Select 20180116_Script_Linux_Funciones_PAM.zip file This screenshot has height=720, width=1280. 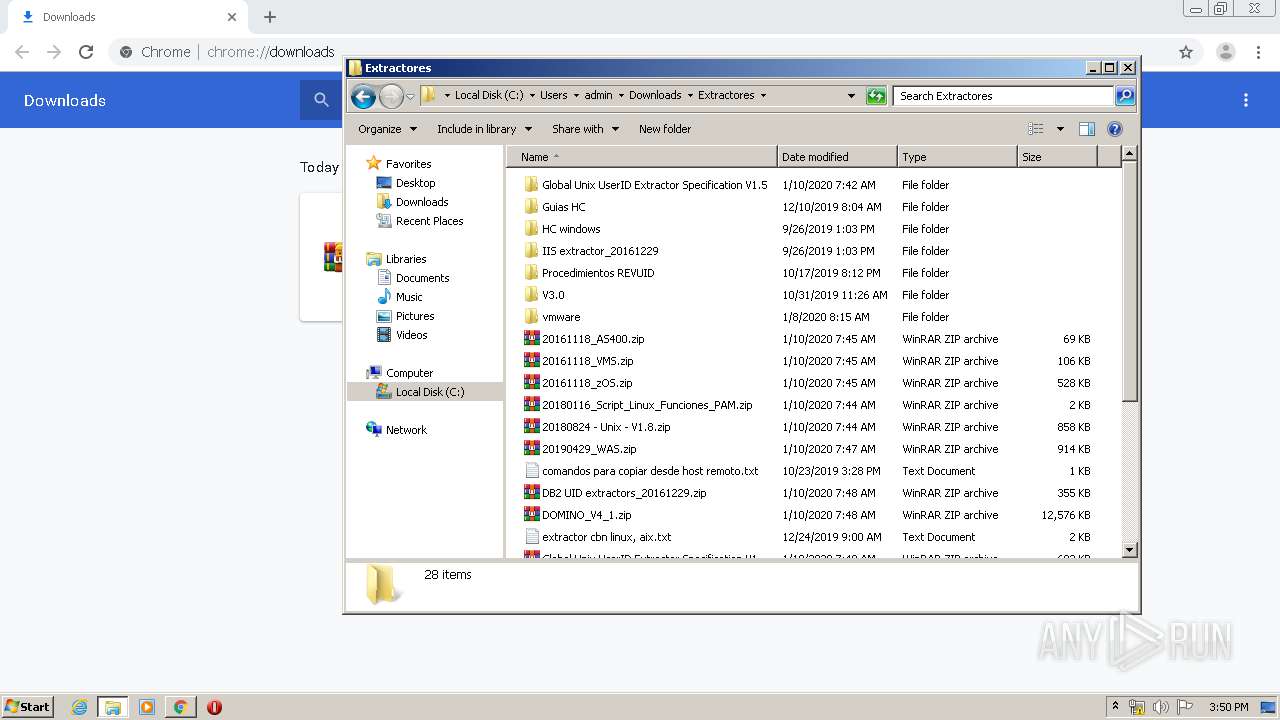[647, 405]
